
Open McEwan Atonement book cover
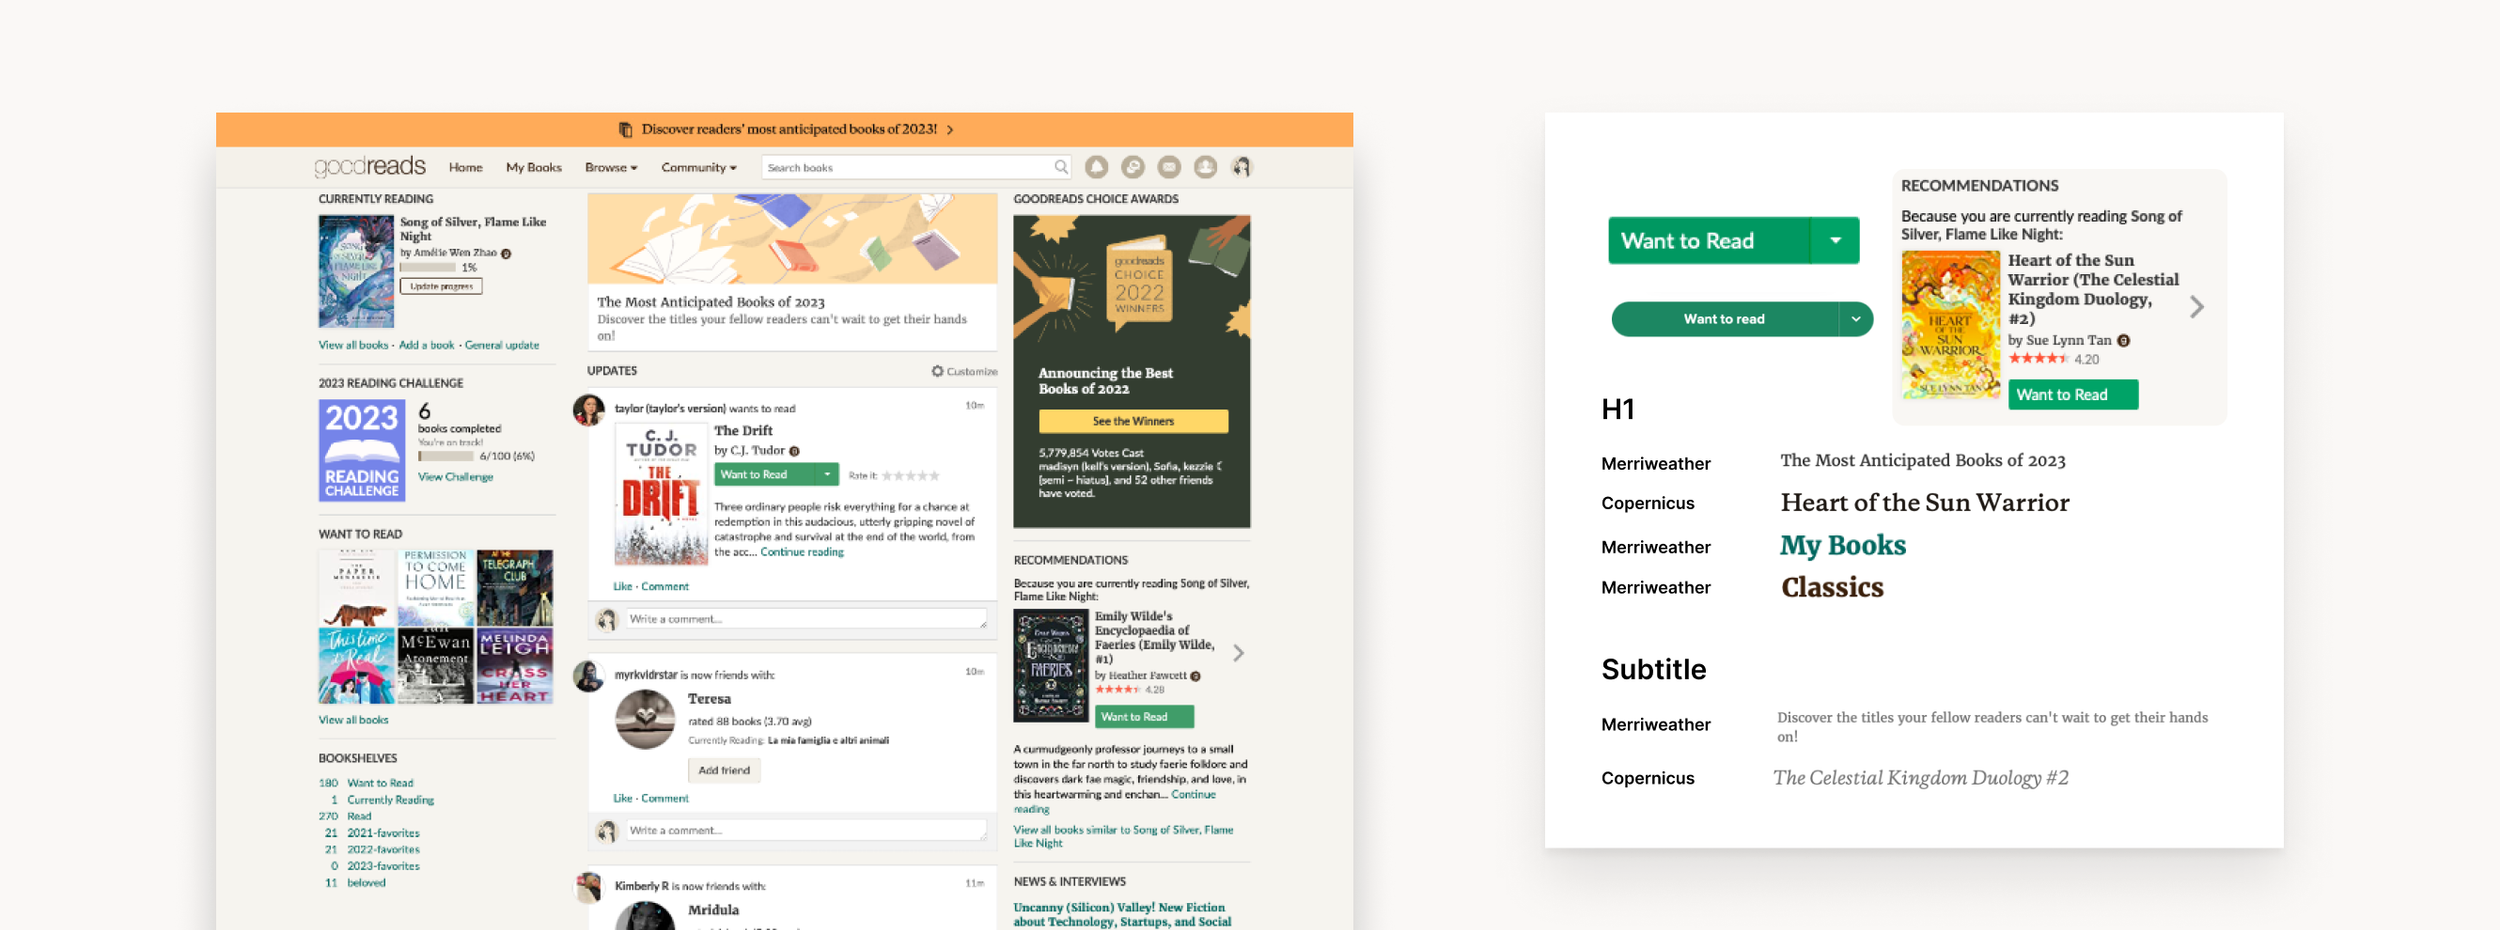[x=435, y=666]
